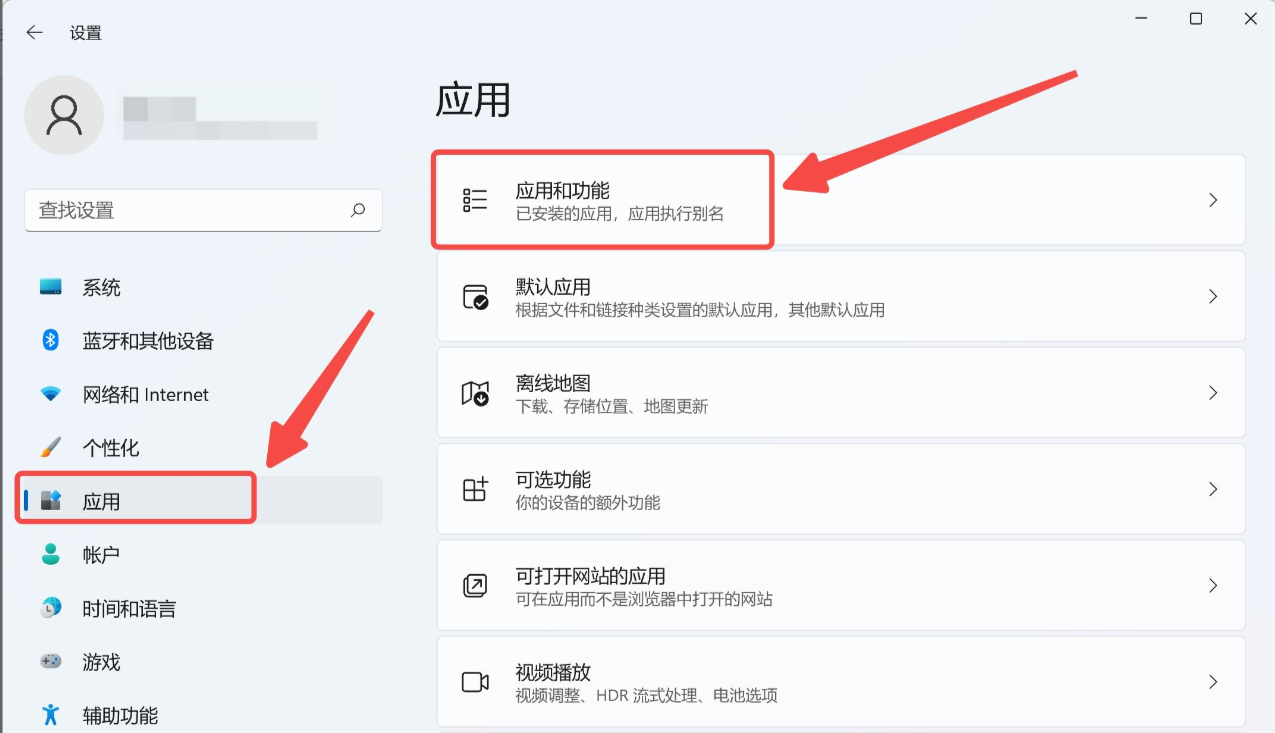Expand the 可打开网站的应用 row chevron
The width and height of the screenshot is (1275, 733).
[1213, 585]
